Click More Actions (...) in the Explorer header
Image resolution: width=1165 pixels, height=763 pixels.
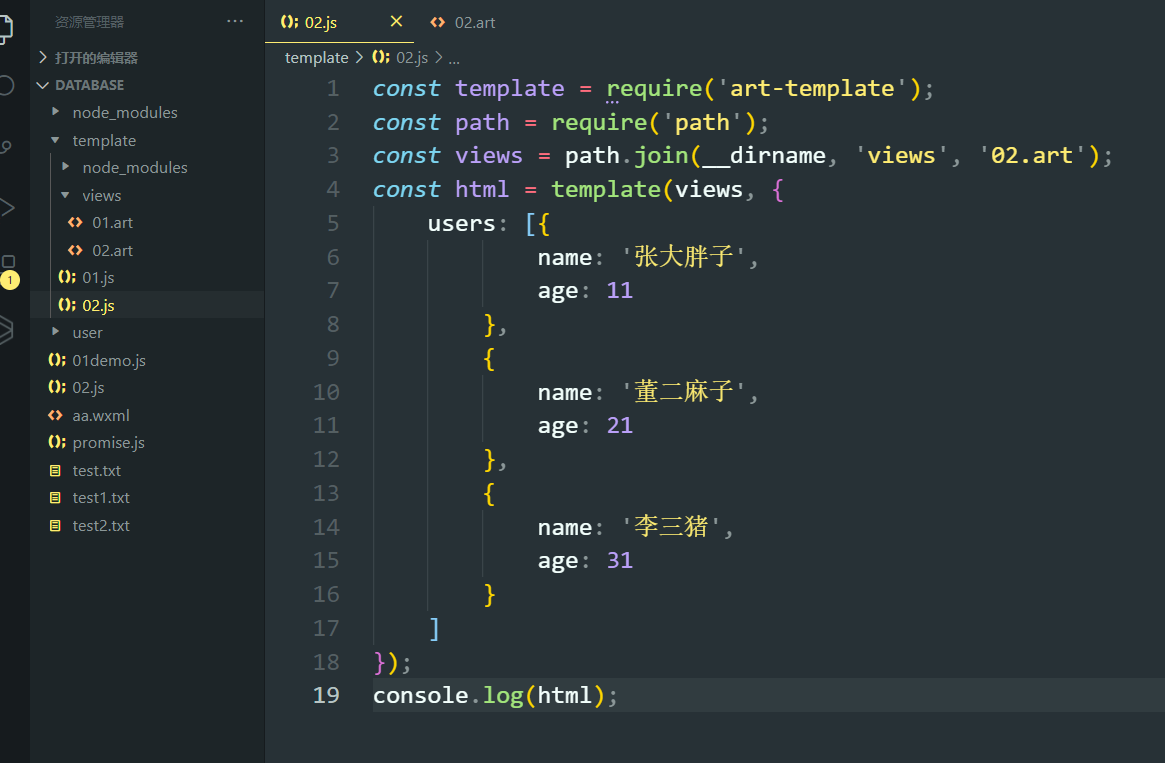pyautogui.click(x=235, y=20)
